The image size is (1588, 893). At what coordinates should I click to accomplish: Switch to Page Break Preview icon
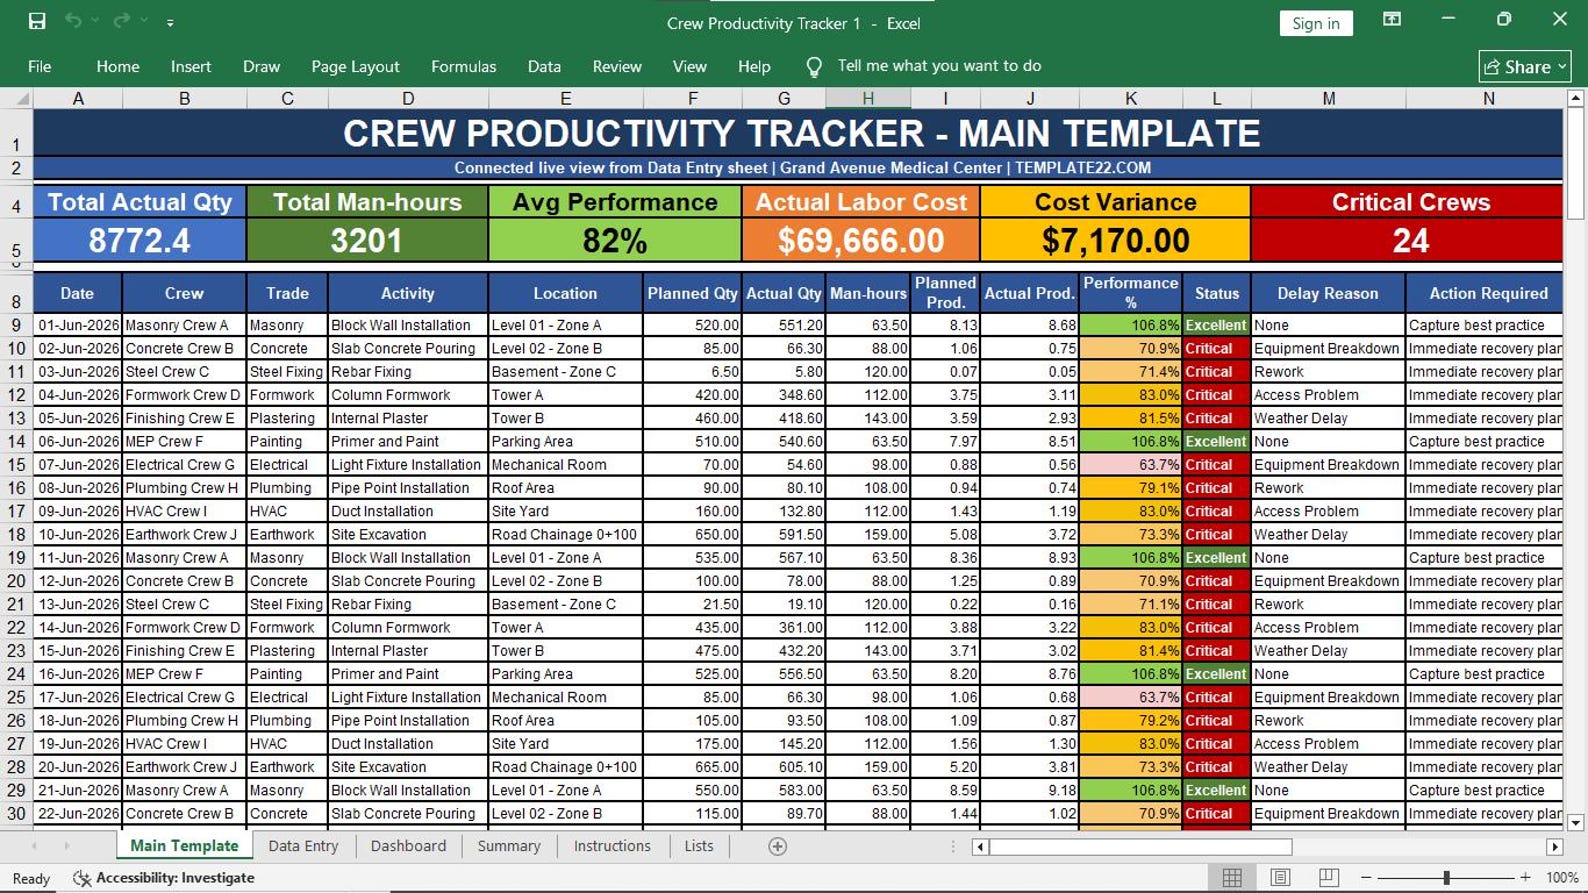coord(1329,877)
